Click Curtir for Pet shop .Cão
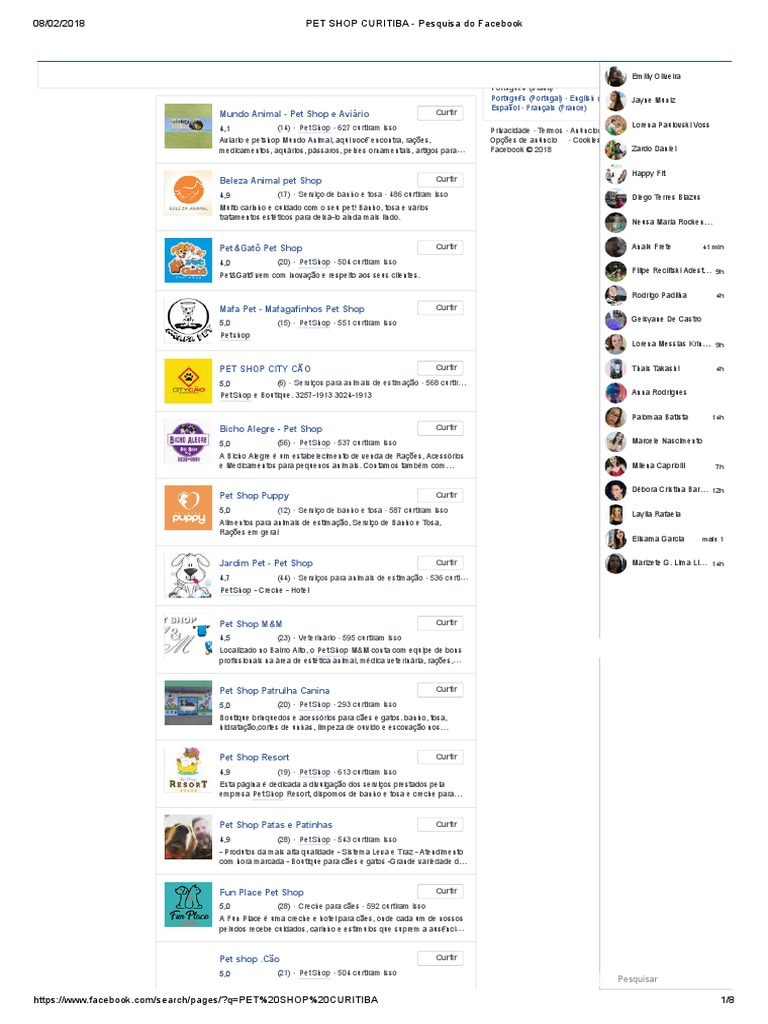 click(440, 958)
